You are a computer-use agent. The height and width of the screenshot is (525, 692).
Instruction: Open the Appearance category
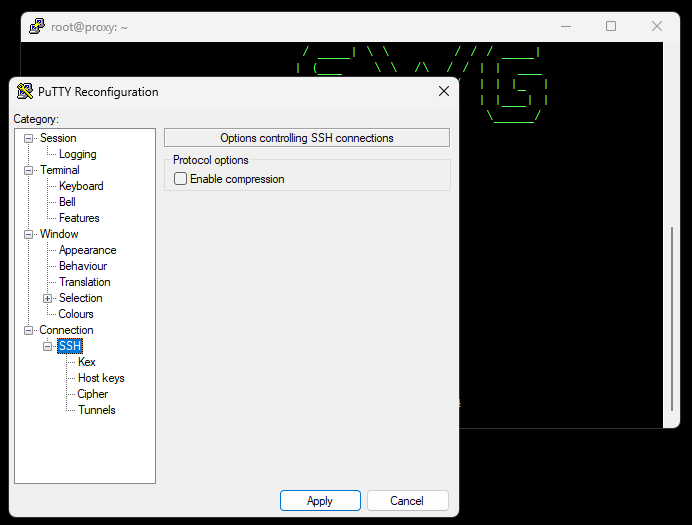click(x=87, y=250)
